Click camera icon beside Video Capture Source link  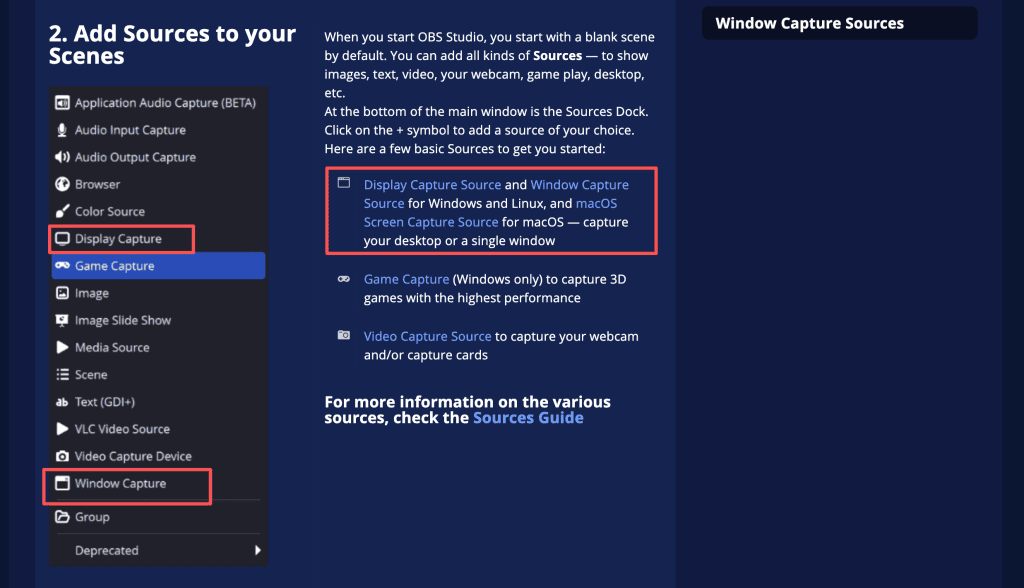pos(344,335)
